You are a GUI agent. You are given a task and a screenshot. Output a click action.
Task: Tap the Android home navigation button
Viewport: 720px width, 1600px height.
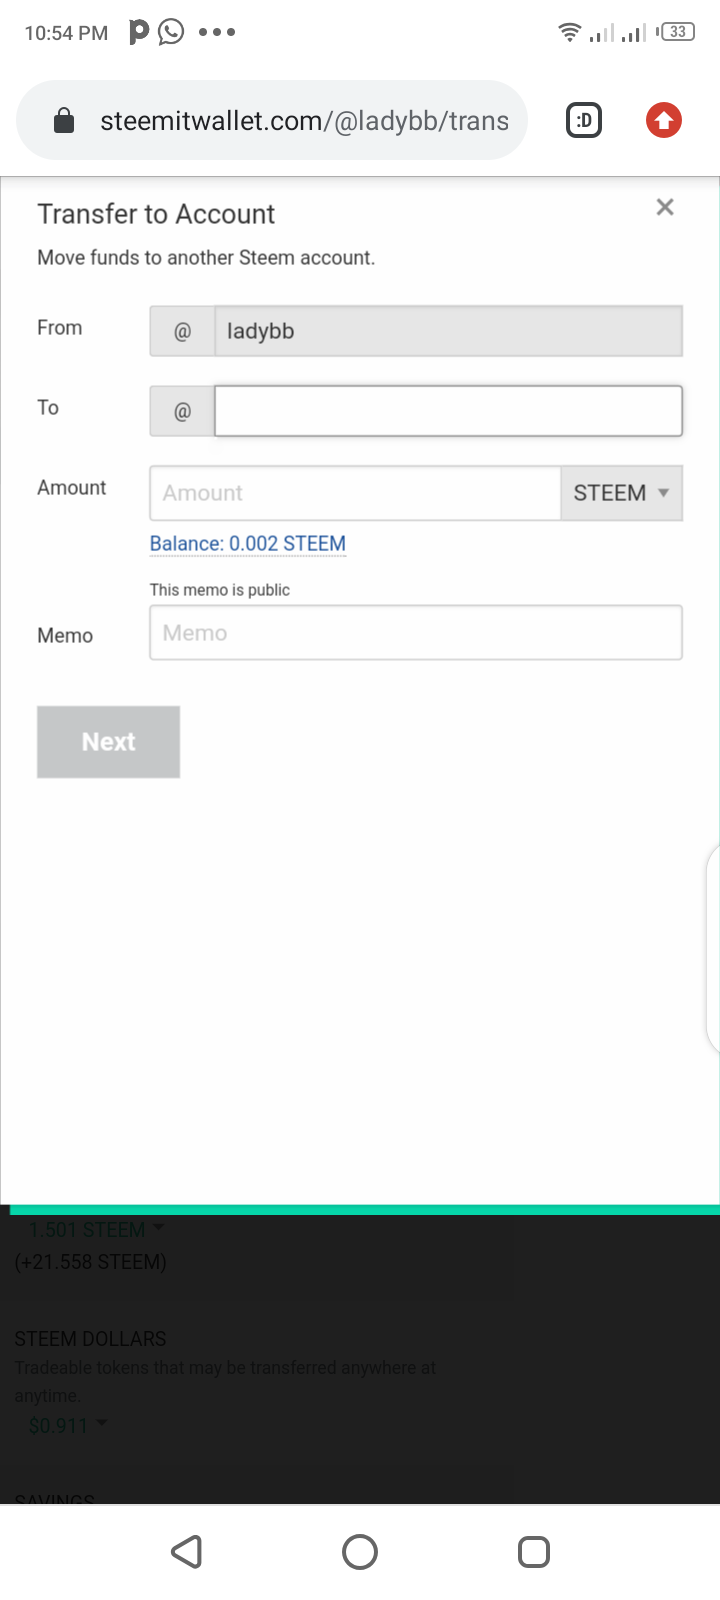point(360,1552)
